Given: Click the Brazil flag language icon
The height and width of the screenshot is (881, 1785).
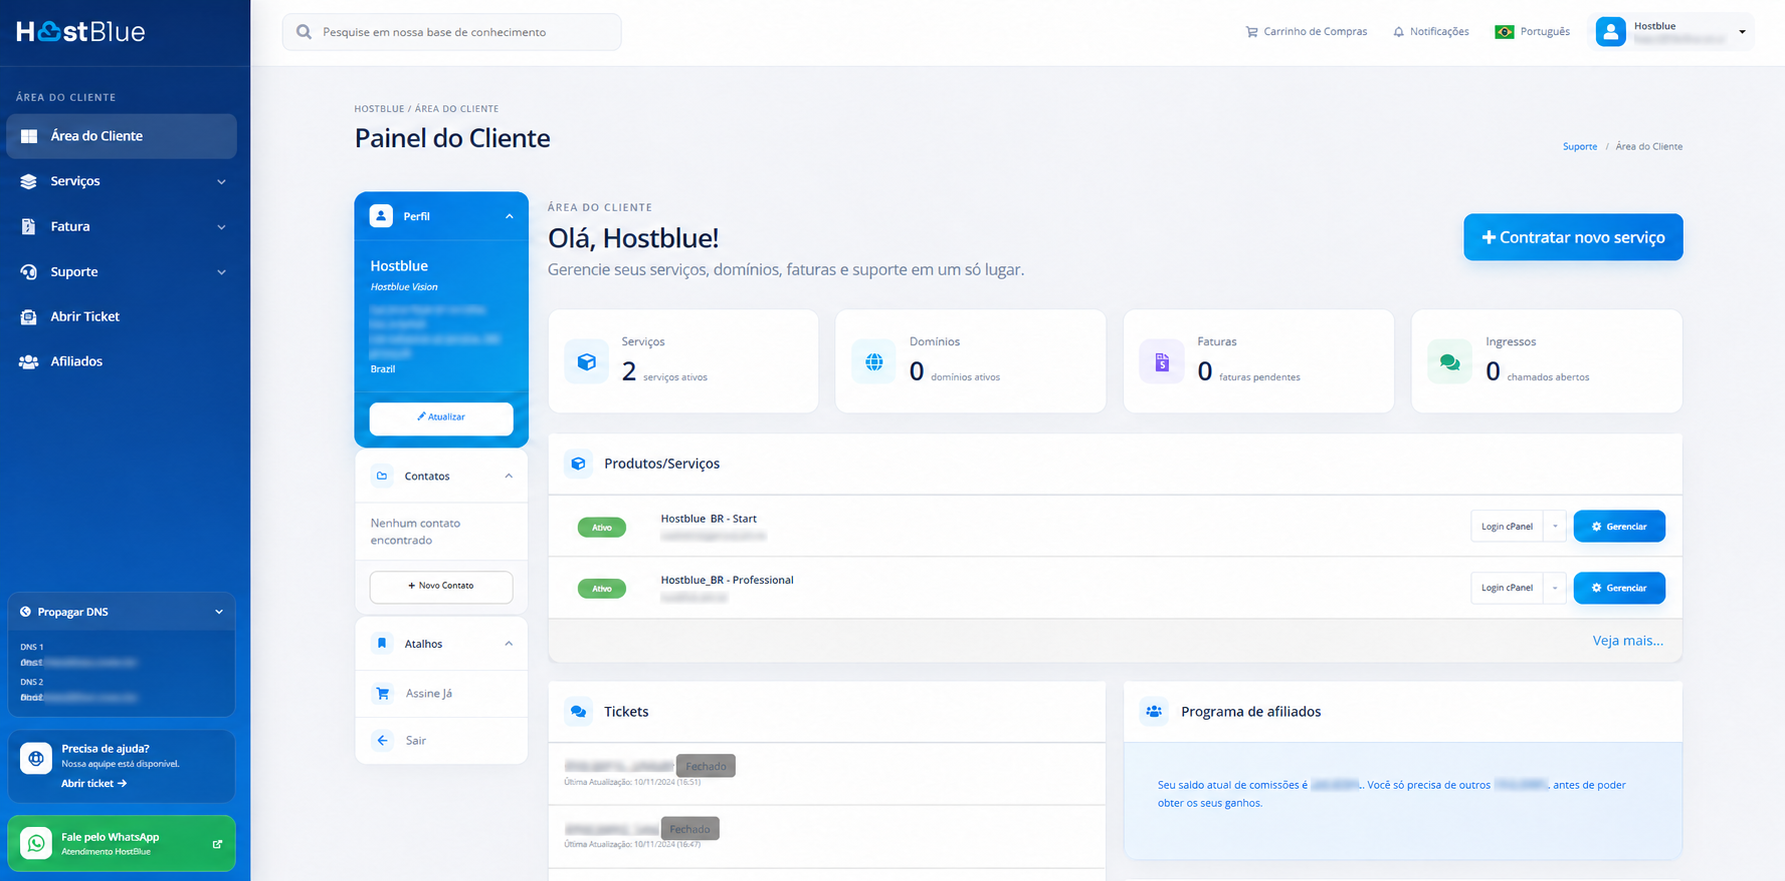Looking at the screenshot, I should (x=1504, y=32).
